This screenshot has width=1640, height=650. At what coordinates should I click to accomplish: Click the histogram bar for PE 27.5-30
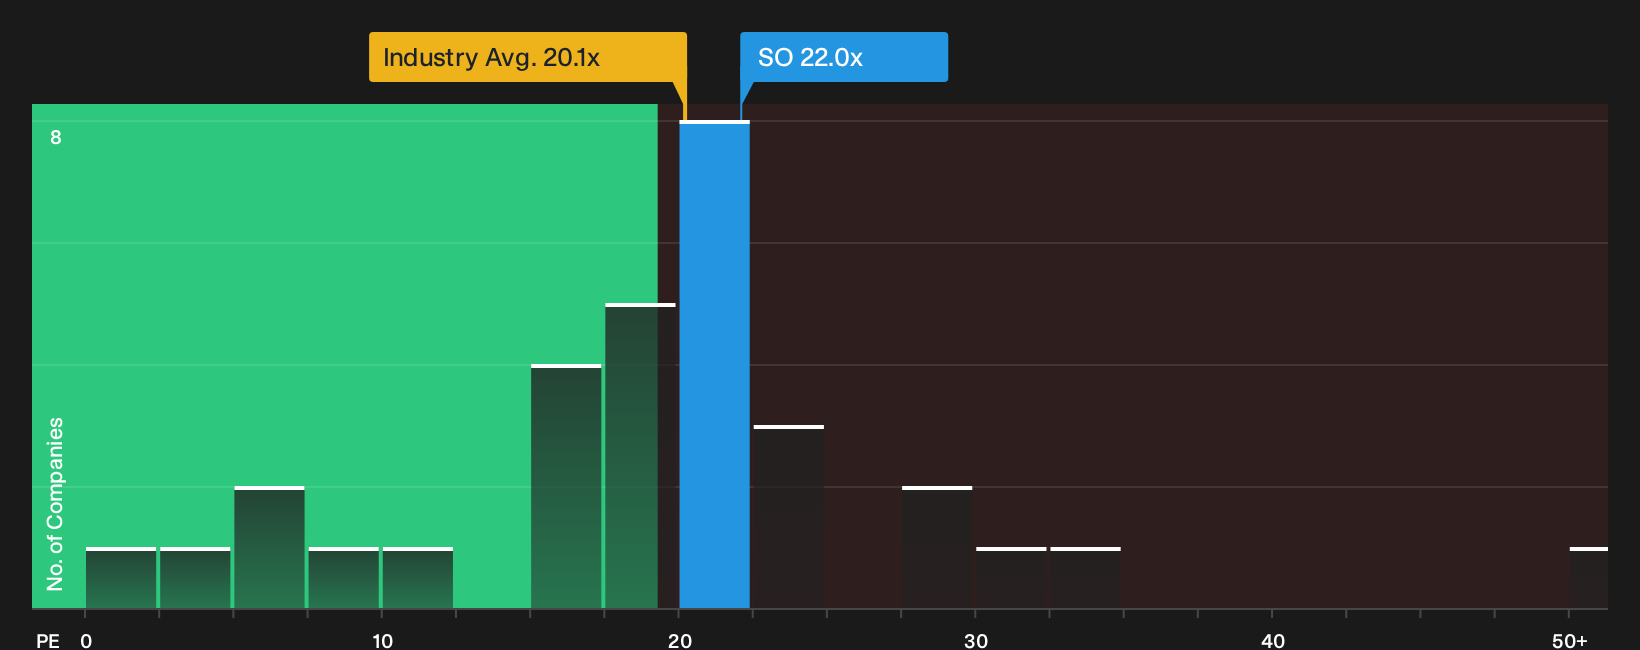pyautogui.click(x=937, y=548)
